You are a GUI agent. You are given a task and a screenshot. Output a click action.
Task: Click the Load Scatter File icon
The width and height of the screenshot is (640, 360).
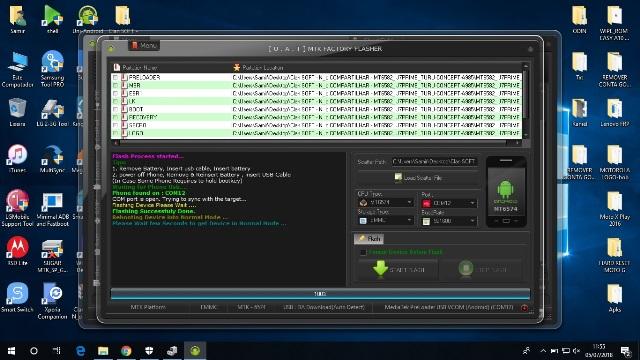[x=398, y=177]
